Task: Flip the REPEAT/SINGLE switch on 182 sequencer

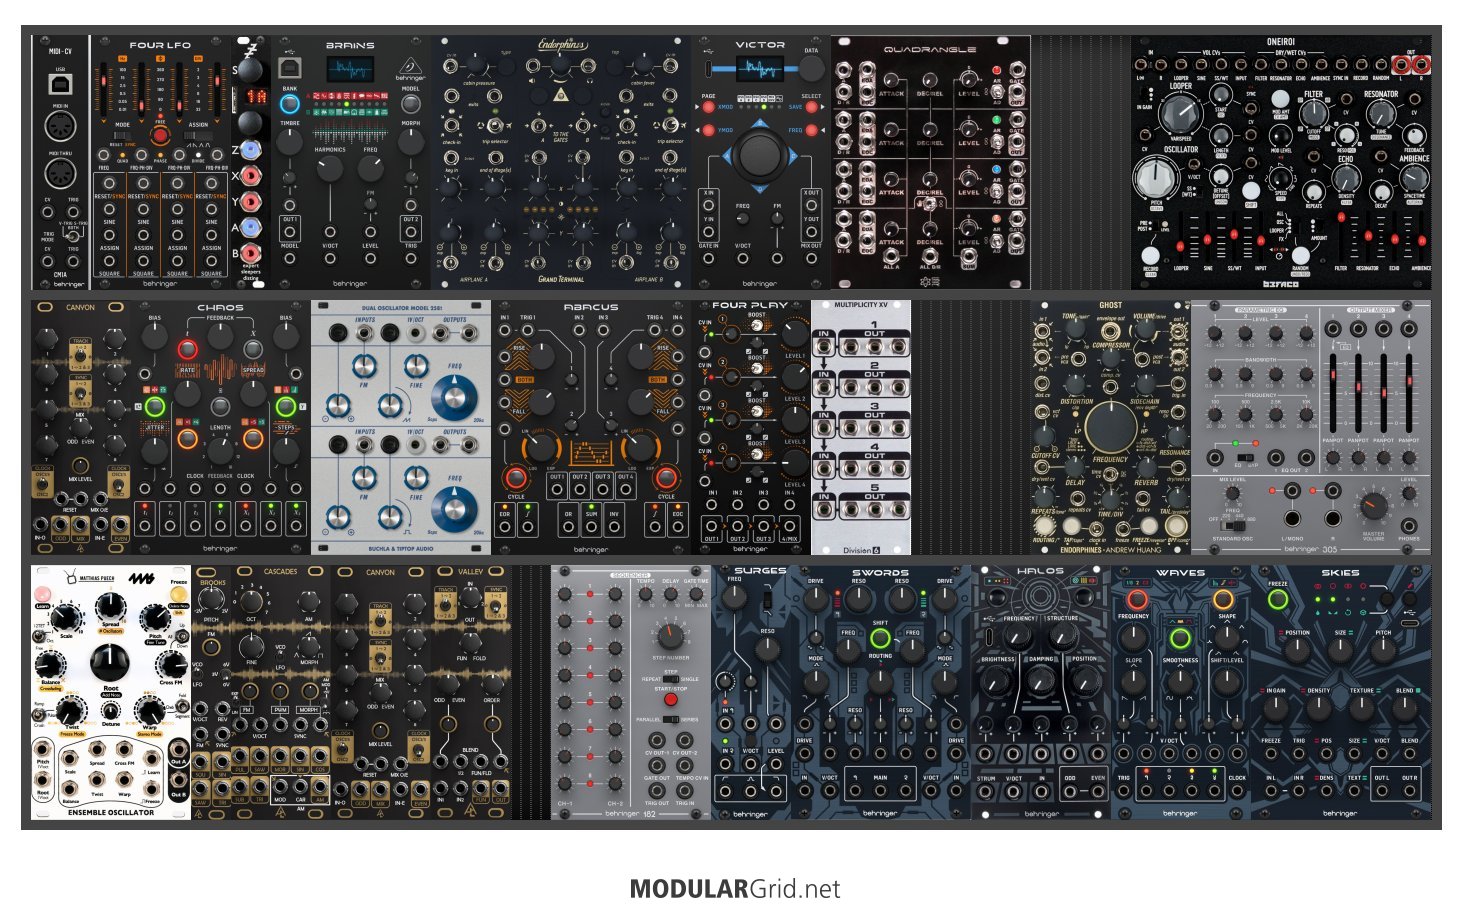Action: 671,679
